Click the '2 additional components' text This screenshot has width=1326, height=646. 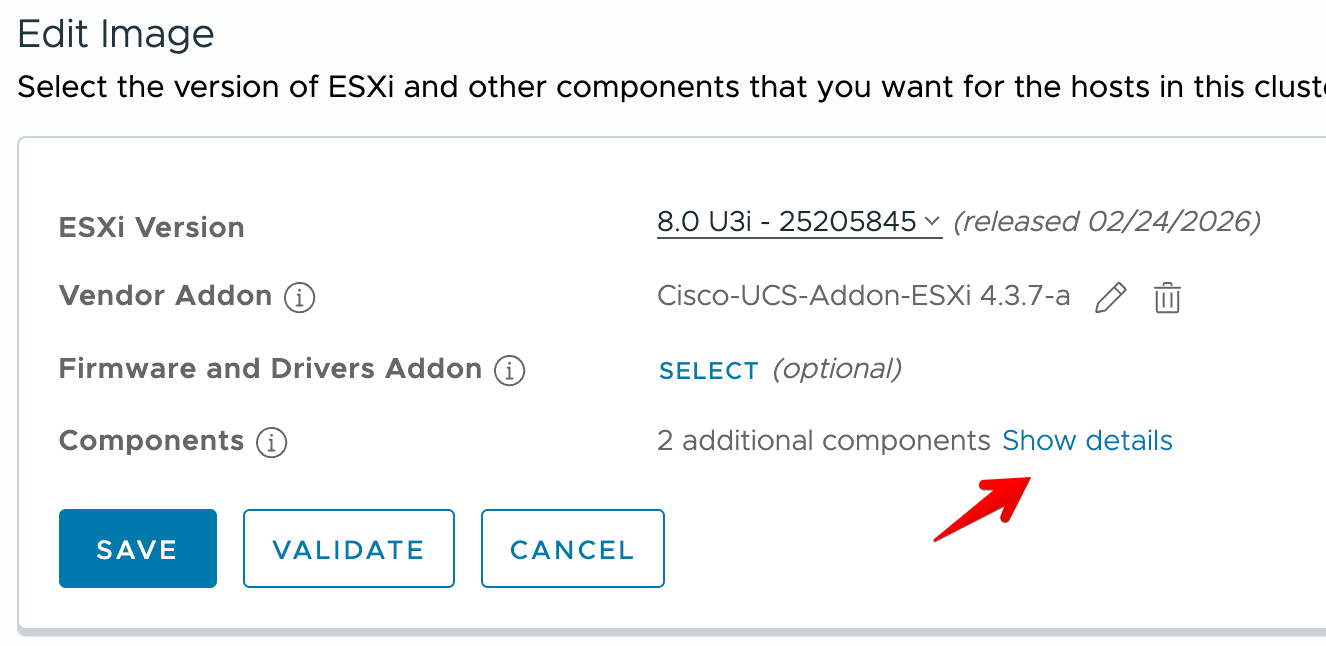(x=823, y=441)
